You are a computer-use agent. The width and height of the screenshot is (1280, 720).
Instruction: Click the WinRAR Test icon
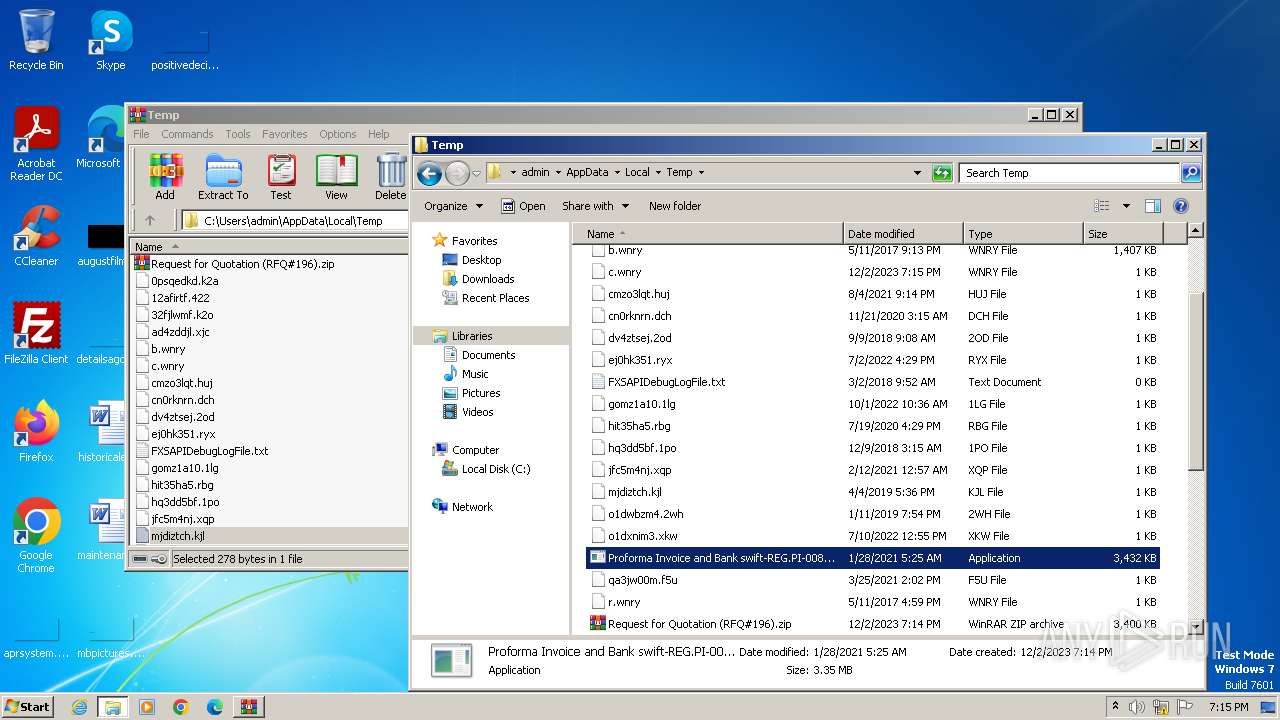[x=281, y=177]
